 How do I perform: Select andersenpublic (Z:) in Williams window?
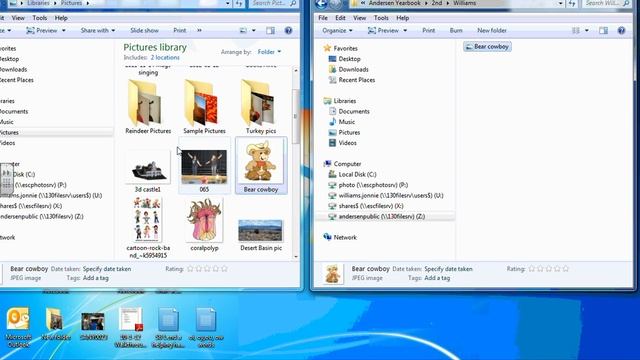(x=377, y=217)
